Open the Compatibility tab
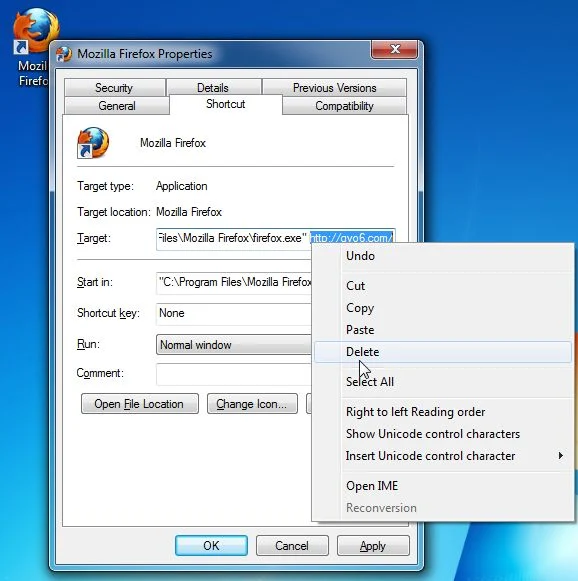Image resolution: width=578 pixels, height=581 pixels. point(344,106)
